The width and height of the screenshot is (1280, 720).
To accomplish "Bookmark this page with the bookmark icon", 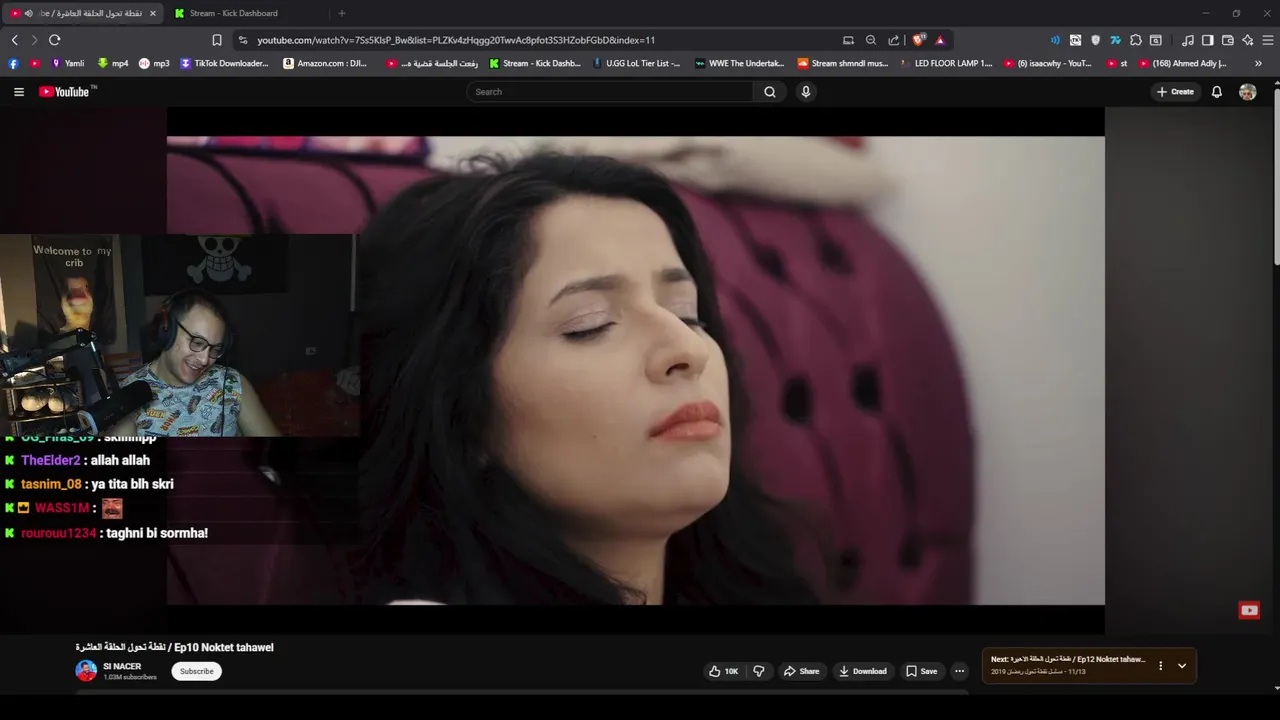I will (216, 40).
